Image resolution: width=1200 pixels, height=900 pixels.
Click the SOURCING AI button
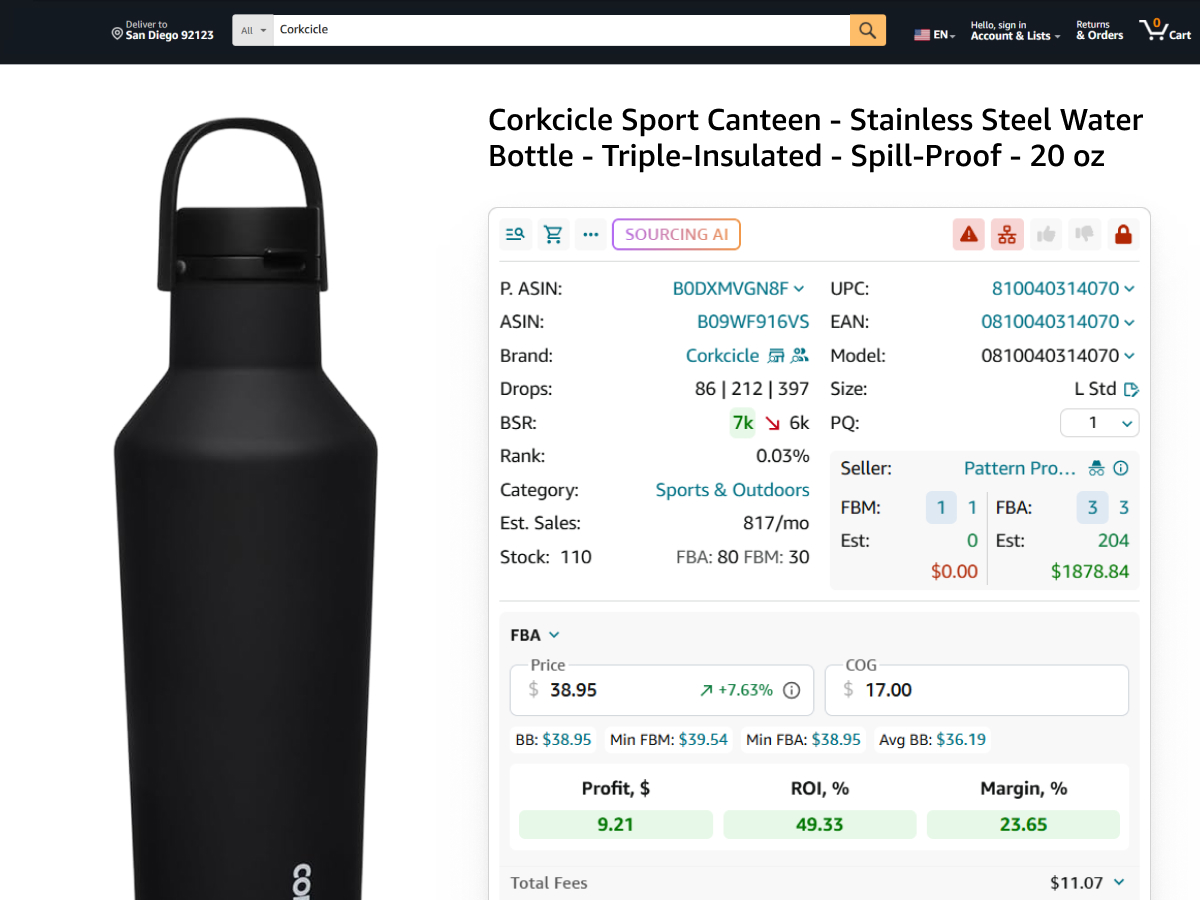click(x=676, y=235)
